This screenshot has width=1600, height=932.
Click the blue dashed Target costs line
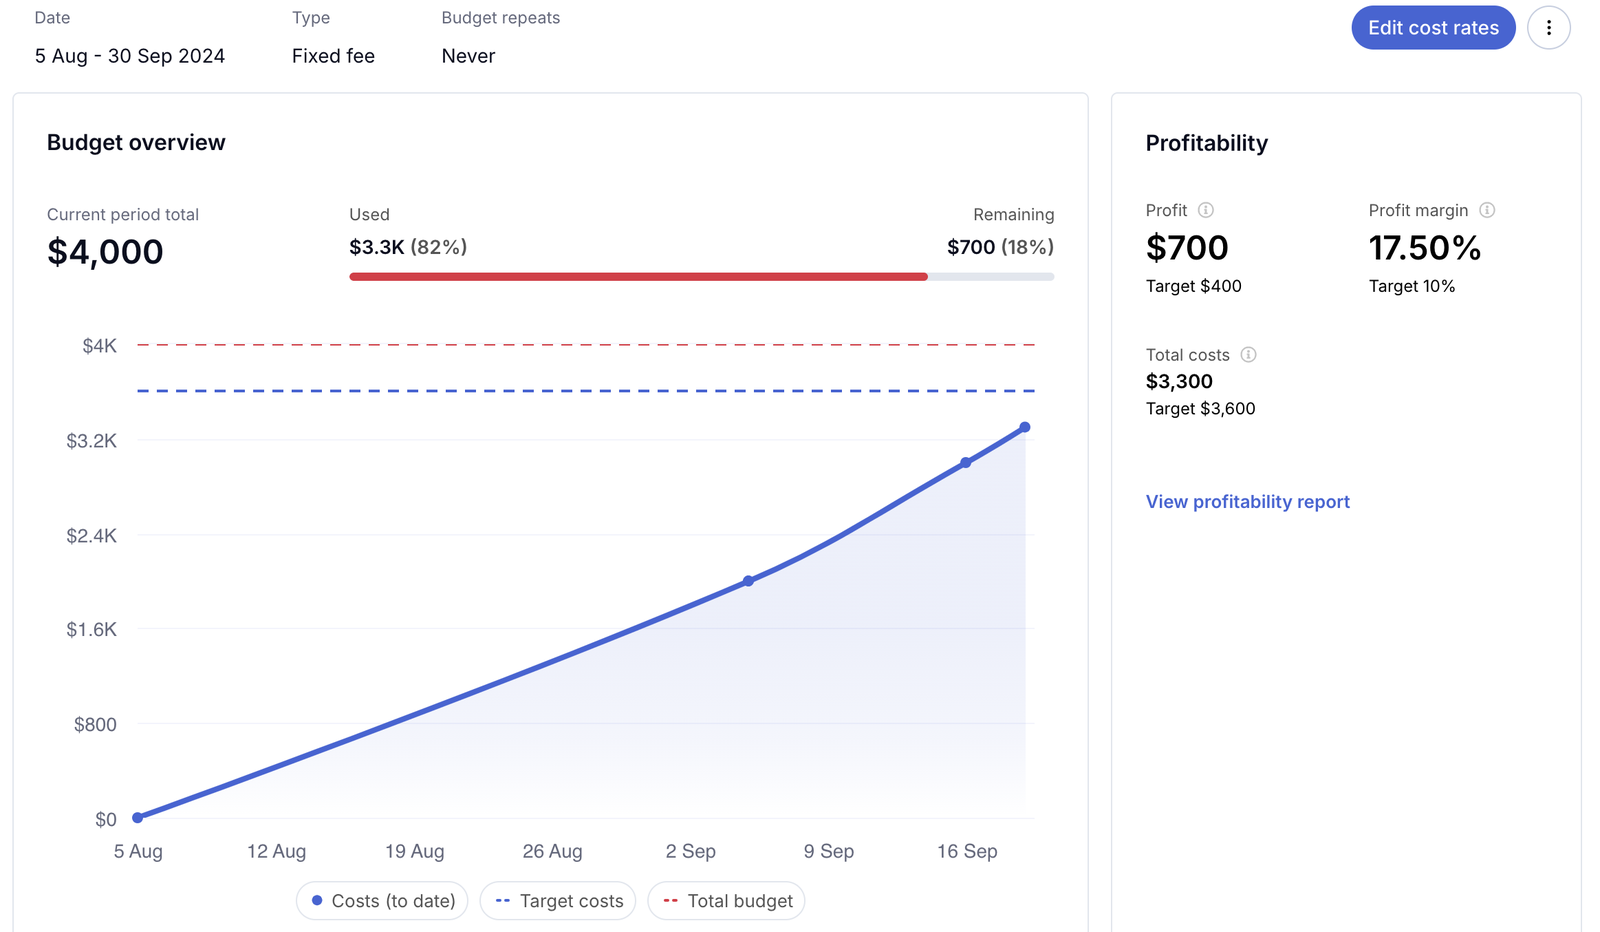(585, 391)
